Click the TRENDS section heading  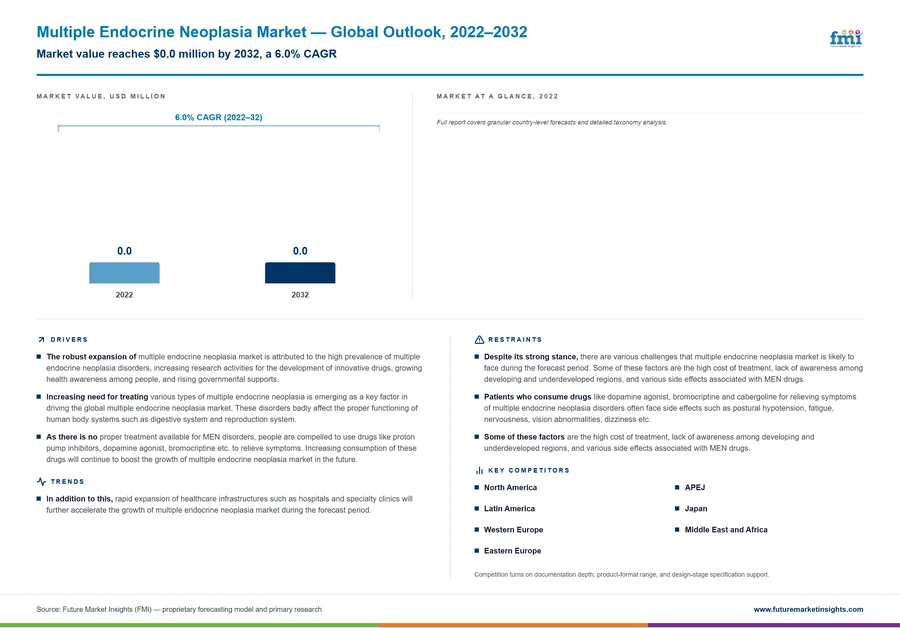(67, 482)
